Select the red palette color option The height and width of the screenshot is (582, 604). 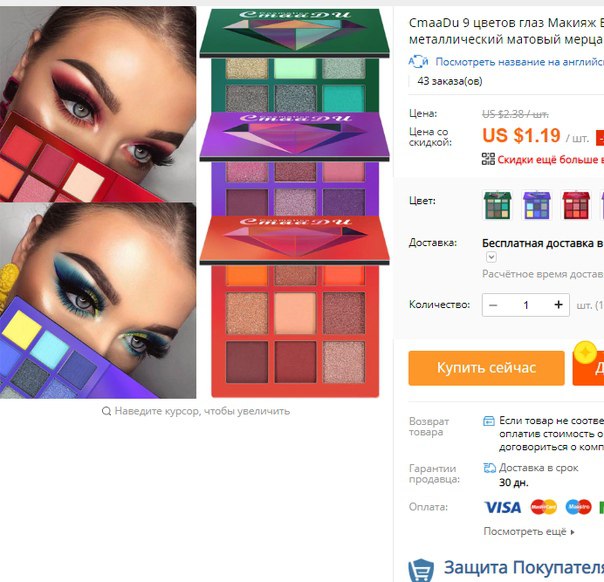pos(576,205)
